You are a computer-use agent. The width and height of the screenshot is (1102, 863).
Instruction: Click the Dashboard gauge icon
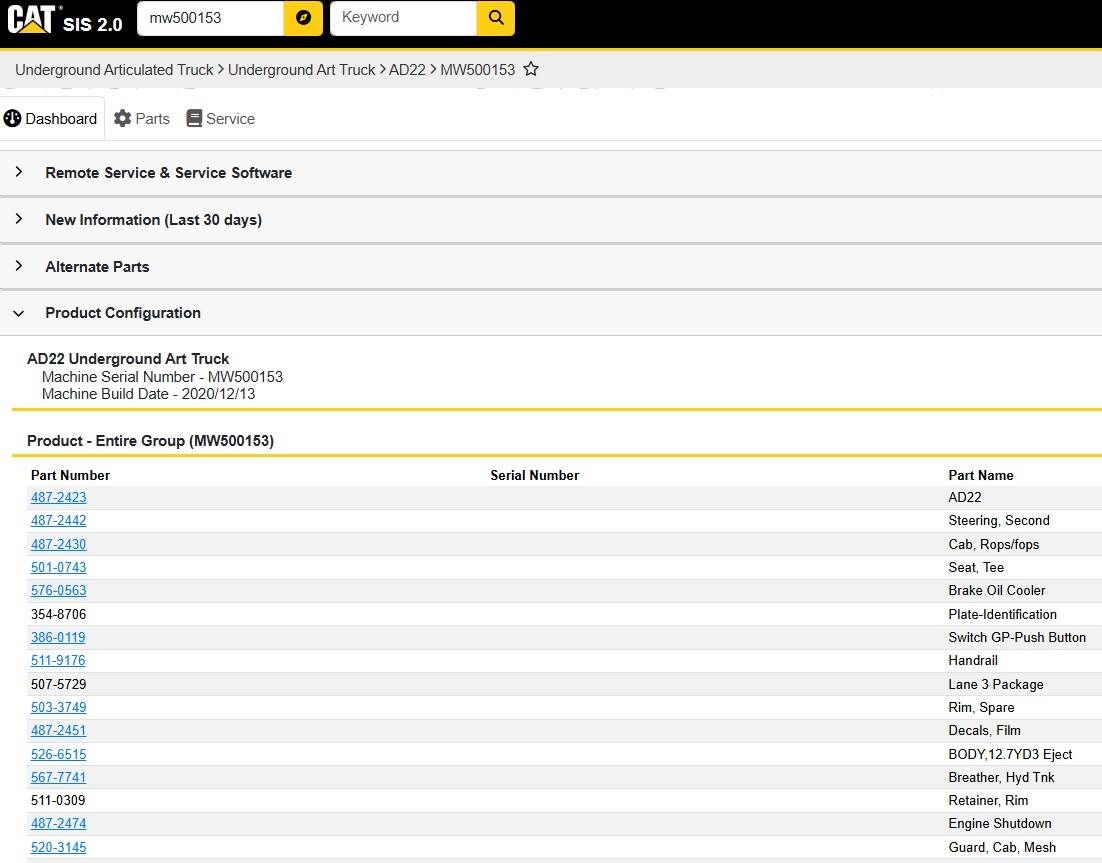12,118
